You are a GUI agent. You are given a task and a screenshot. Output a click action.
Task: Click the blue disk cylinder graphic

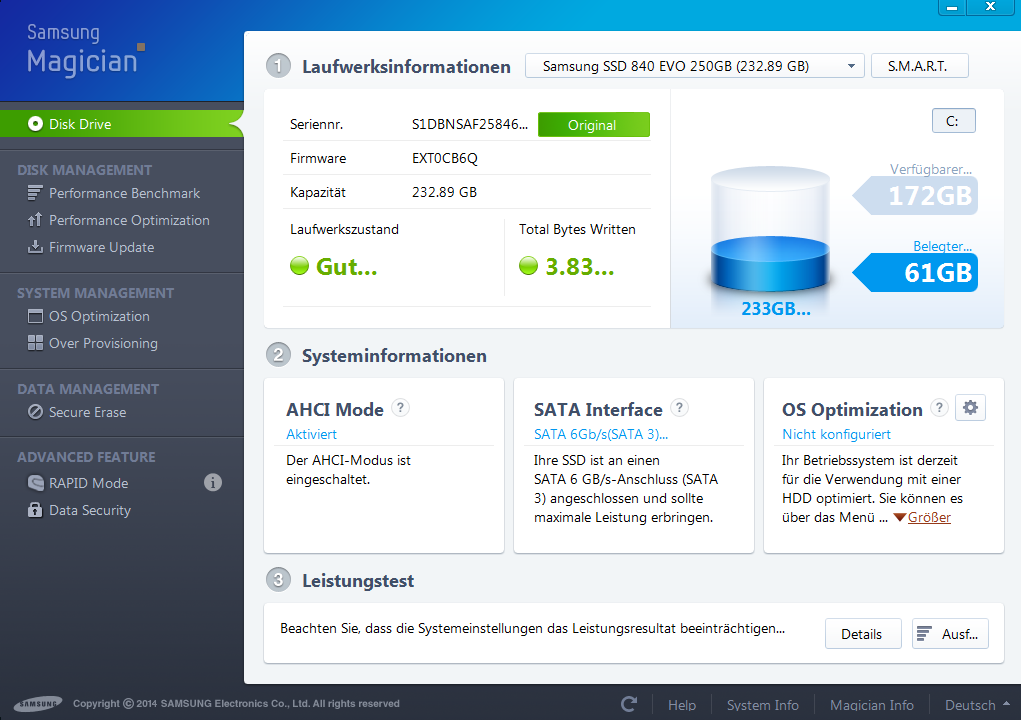pyautogui.click(x=770, y=229)
